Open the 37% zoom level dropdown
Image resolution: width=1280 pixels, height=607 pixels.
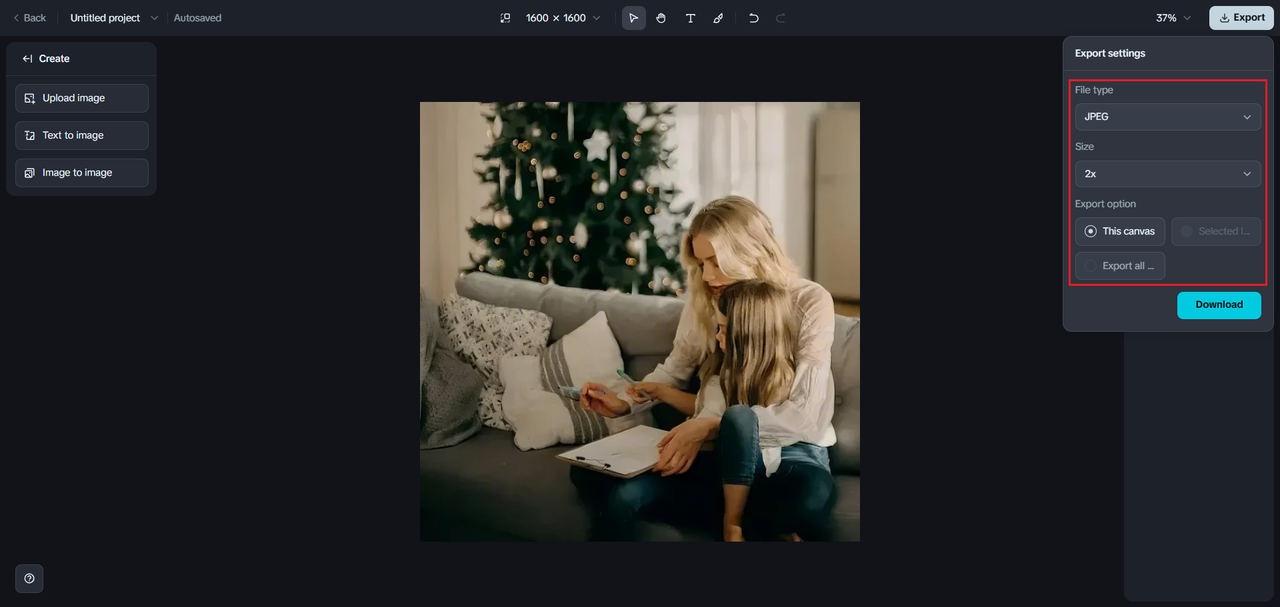(1173, 18)
